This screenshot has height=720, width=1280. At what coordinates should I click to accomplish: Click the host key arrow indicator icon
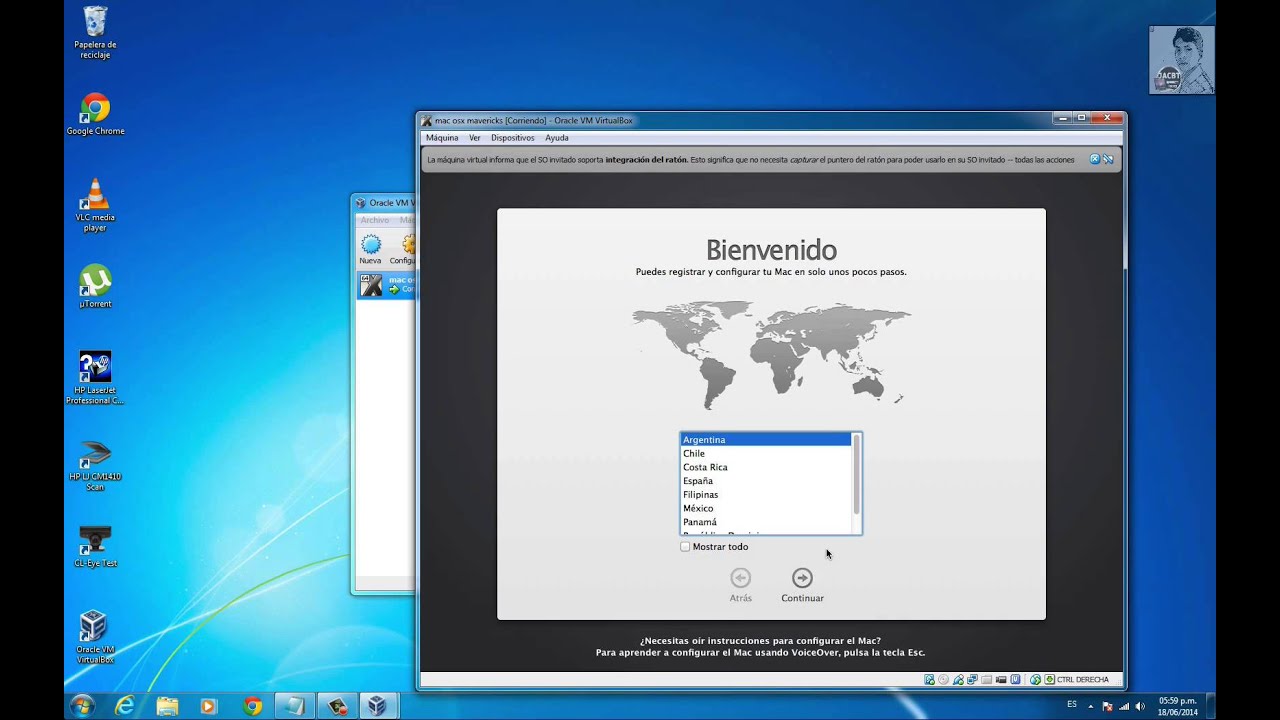tap(1049, 679)
